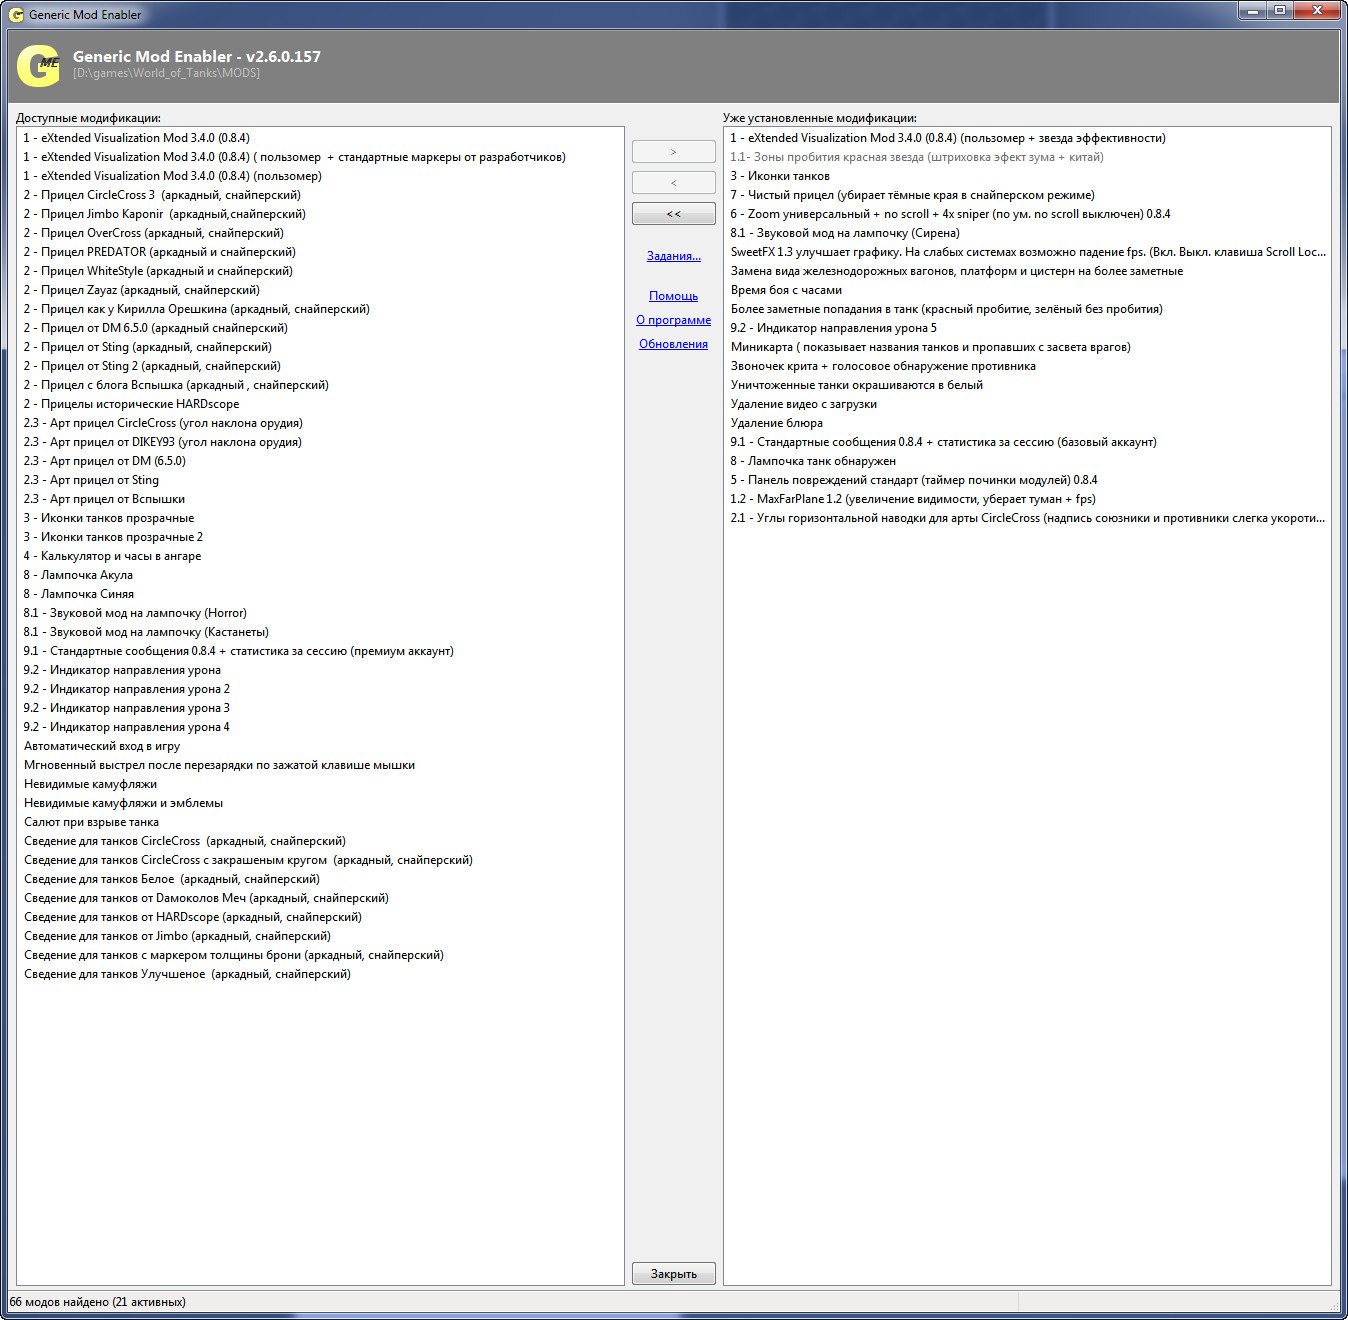
Task: Click the disable mod '<' arrow button
Action: click(673, 182)
